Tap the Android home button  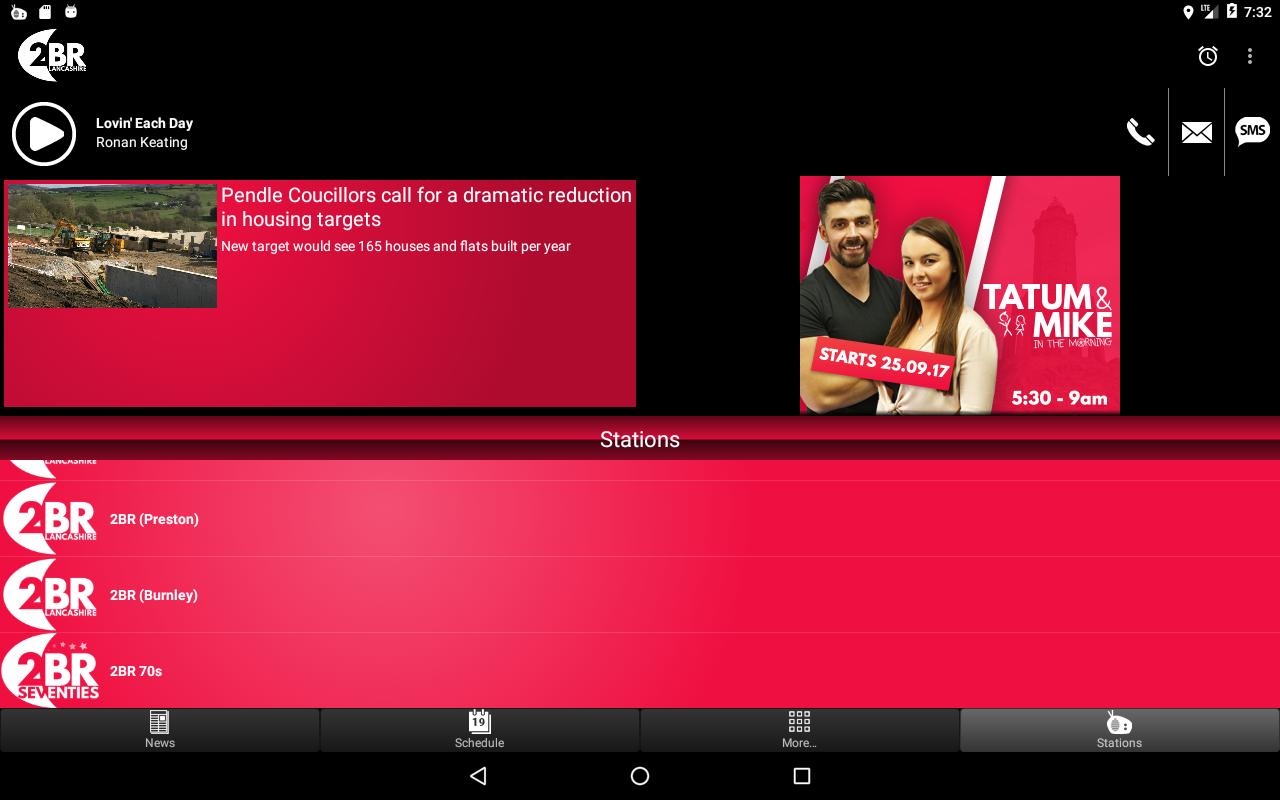click(640, 776)
